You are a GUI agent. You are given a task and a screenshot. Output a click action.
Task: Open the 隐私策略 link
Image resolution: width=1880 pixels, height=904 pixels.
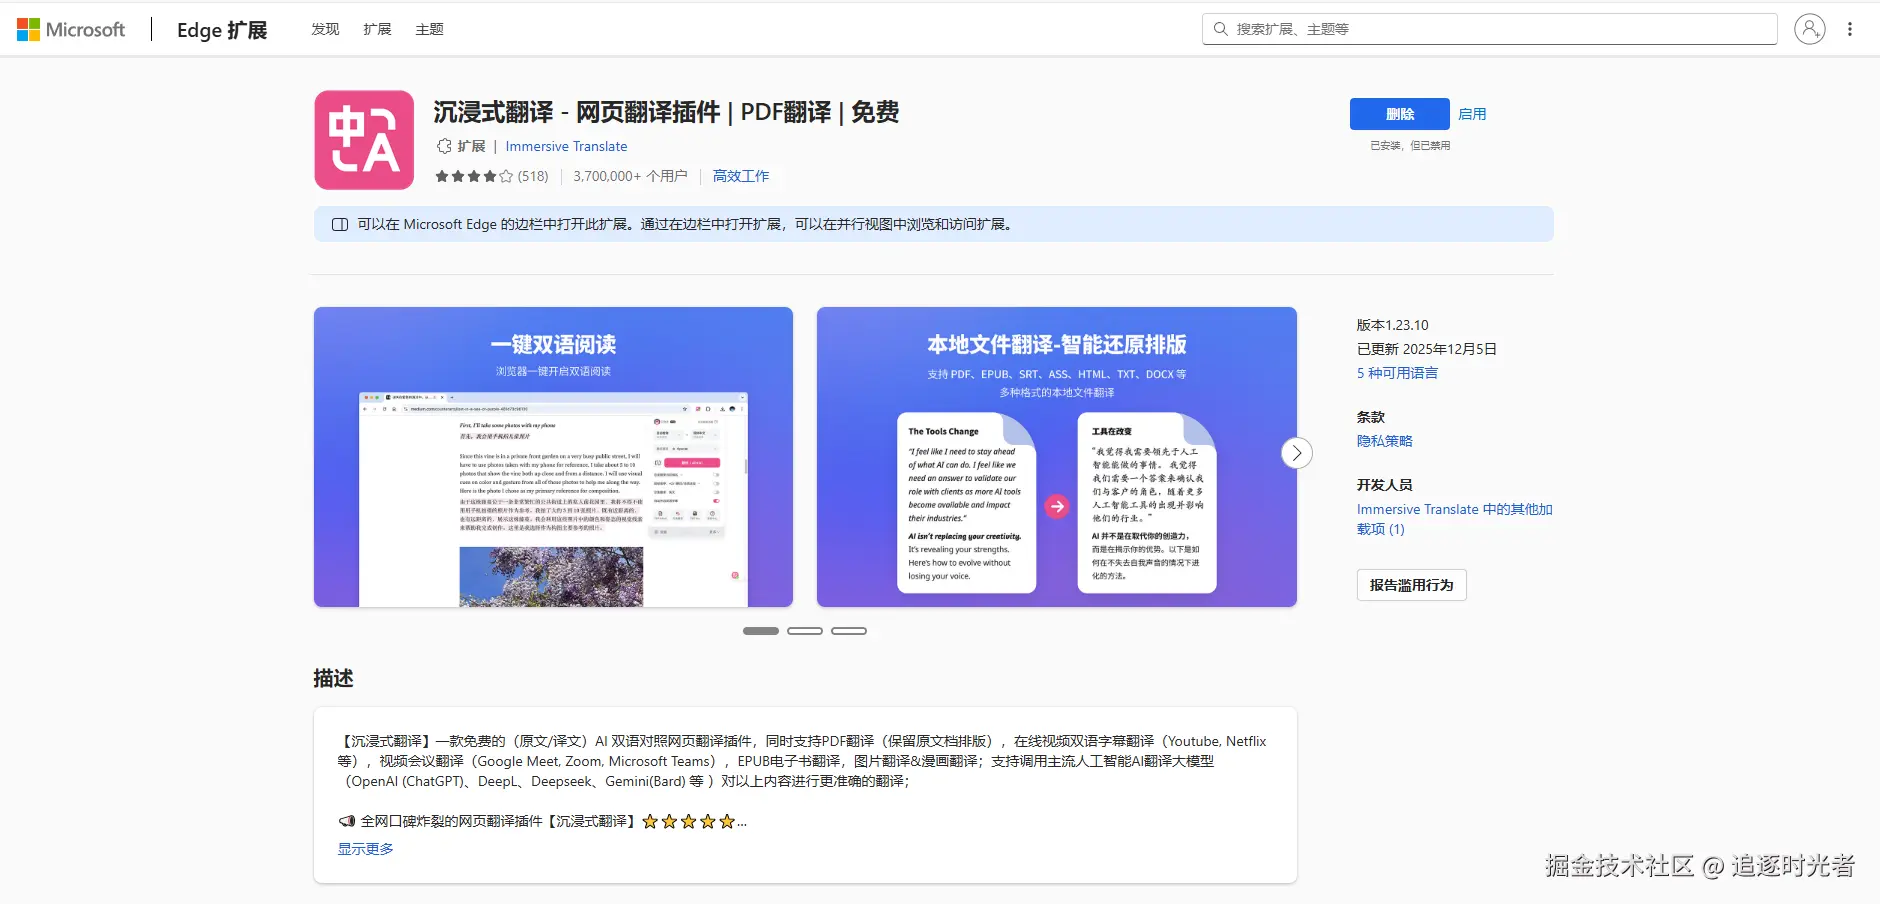(x=1385, y=441)
